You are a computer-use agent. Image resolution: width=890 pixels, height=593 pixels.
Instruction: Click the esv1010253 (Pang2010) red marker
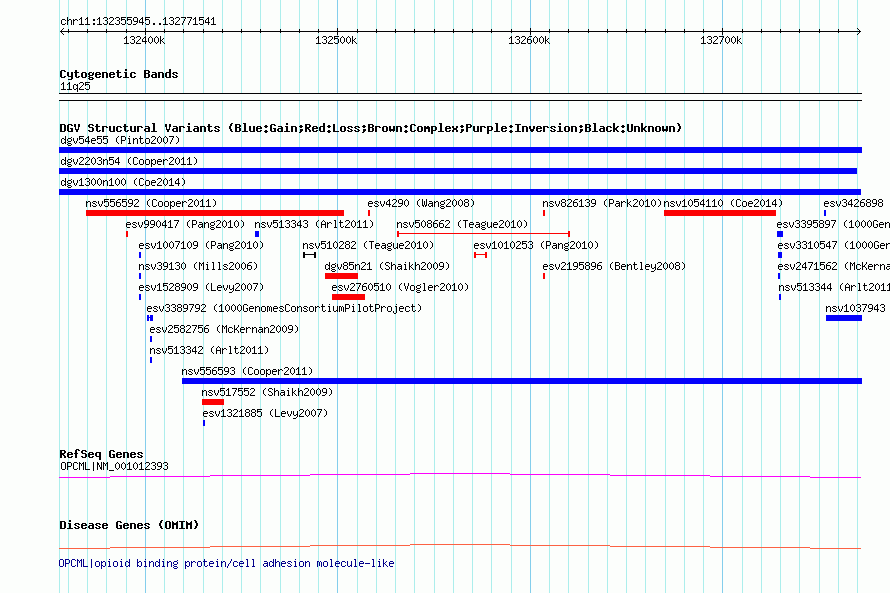point(480,255)
